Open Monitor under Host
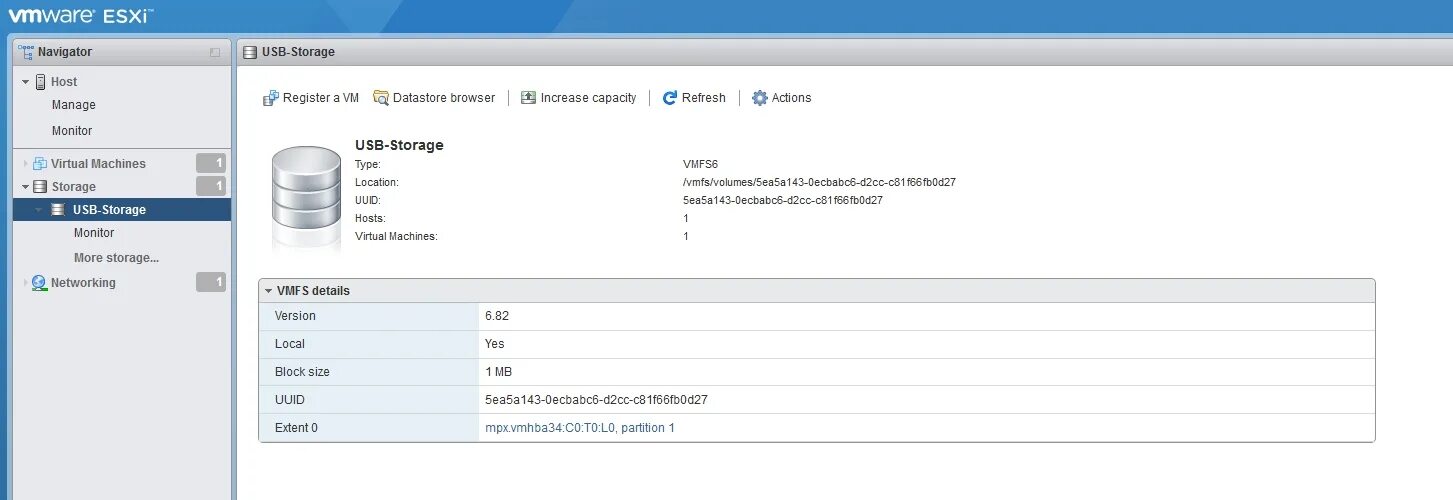Viewport: 1453px width, 500px height. coord(72,131)
